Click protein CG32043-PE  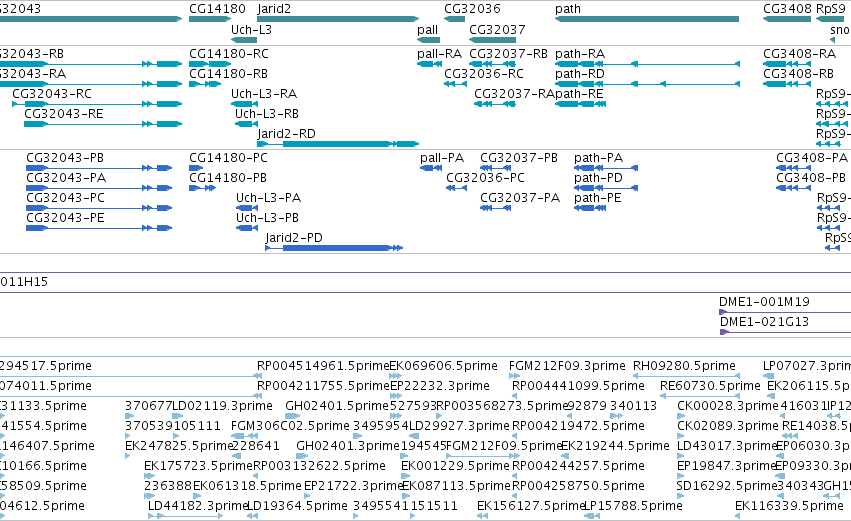coord(65,218)
